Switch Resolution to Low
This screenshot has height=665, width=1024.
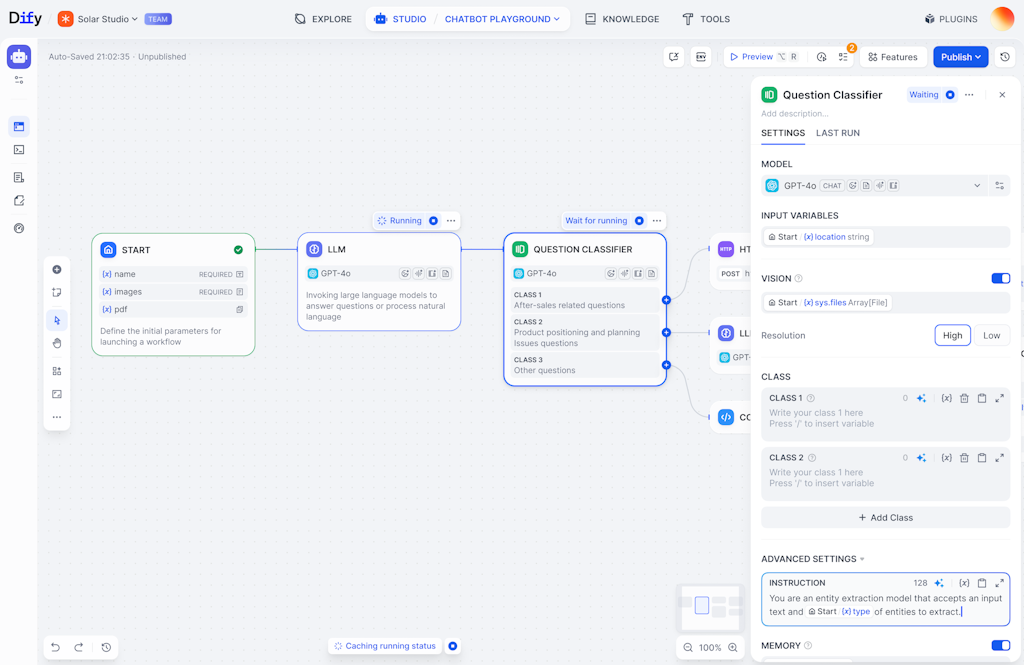click(x=991, y=335)
